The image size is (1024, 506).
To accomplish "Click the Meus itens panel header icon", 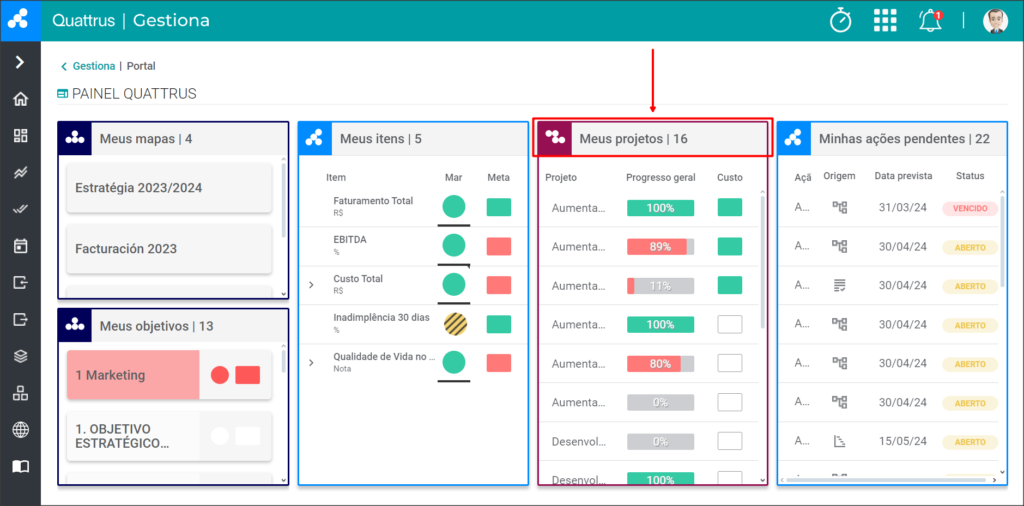I will pyautogui.click(x=315, y=138).
